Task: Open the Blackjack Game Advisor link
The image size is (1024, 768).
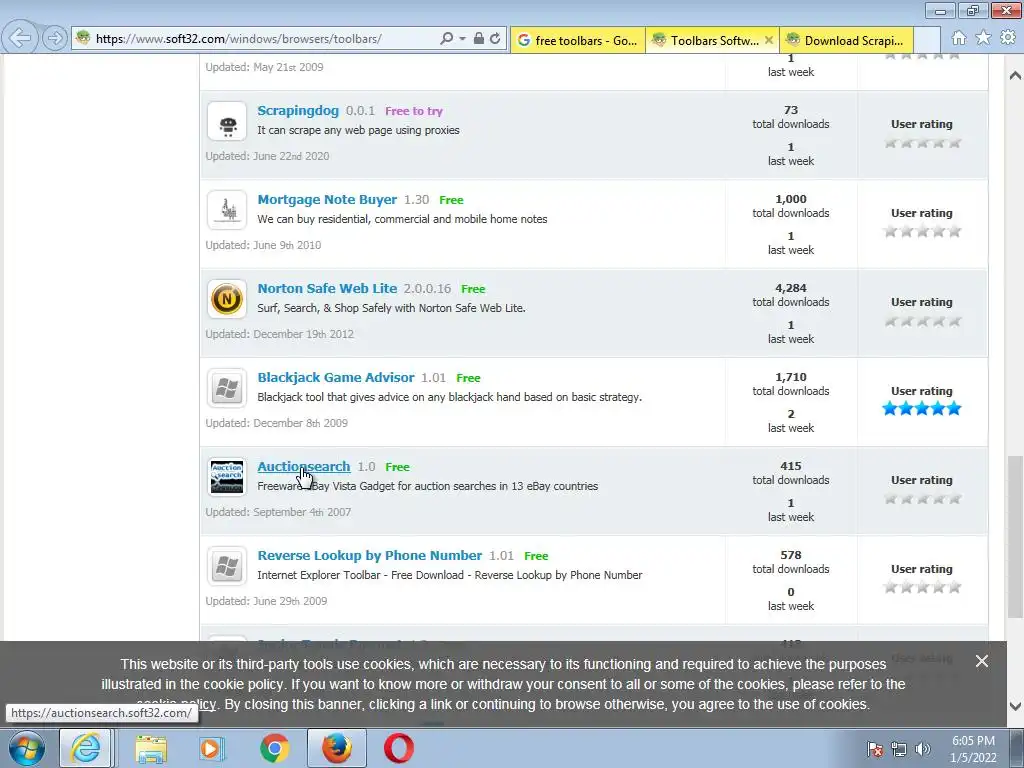Action: [336, 377]
